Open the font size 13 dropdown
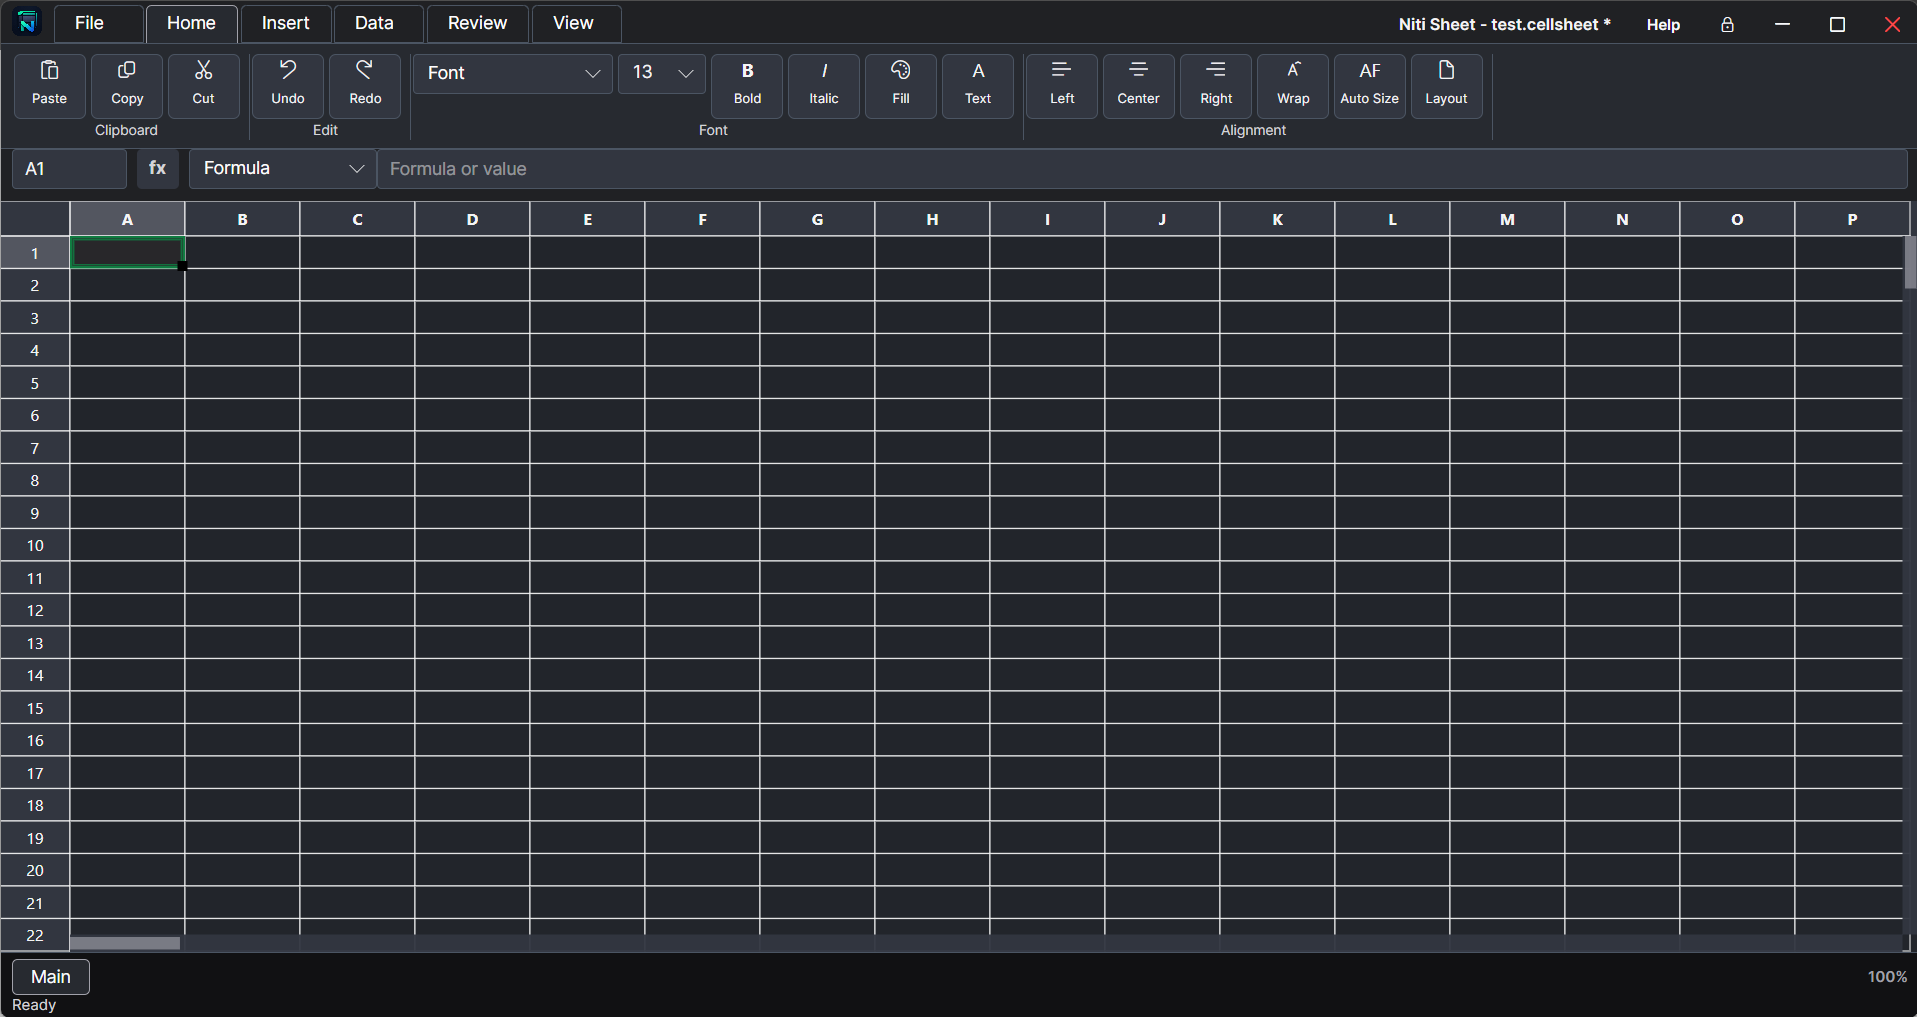 pos(662,73)
